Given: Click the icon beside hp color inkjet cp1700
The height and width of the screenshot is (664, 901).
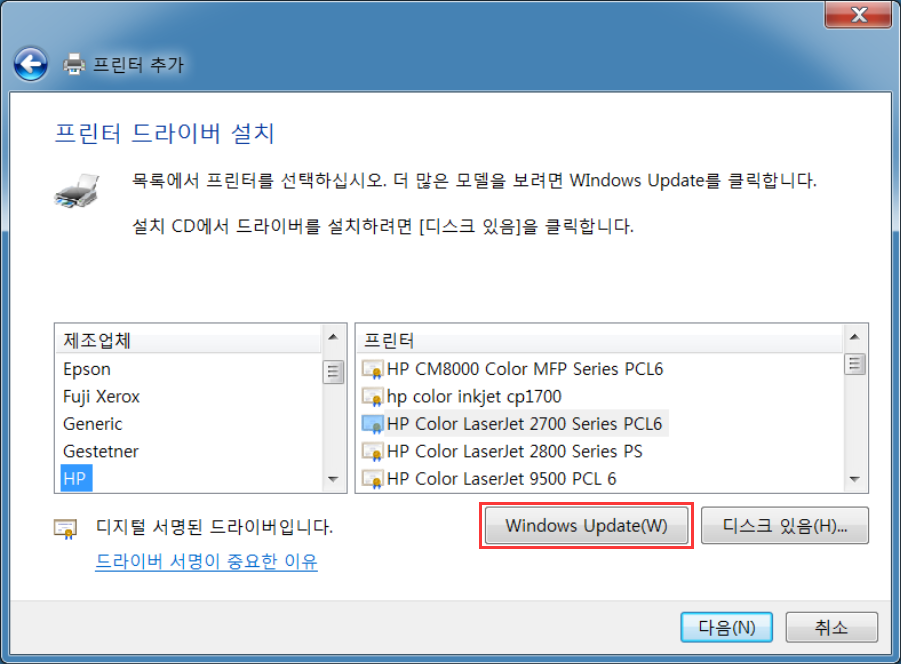Looking at the screenshot, I should click(372, 396).
